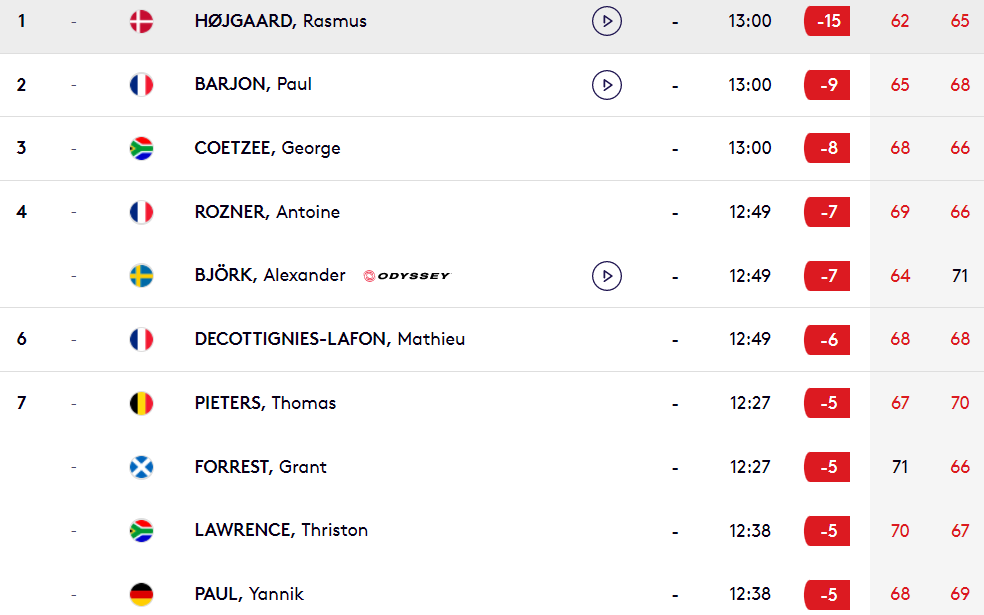Click the South Africa flag beside Coetzee
Image resolution: width=984 pixels, height=615 pixels.
pyautogui.click(x=141, y=148)
